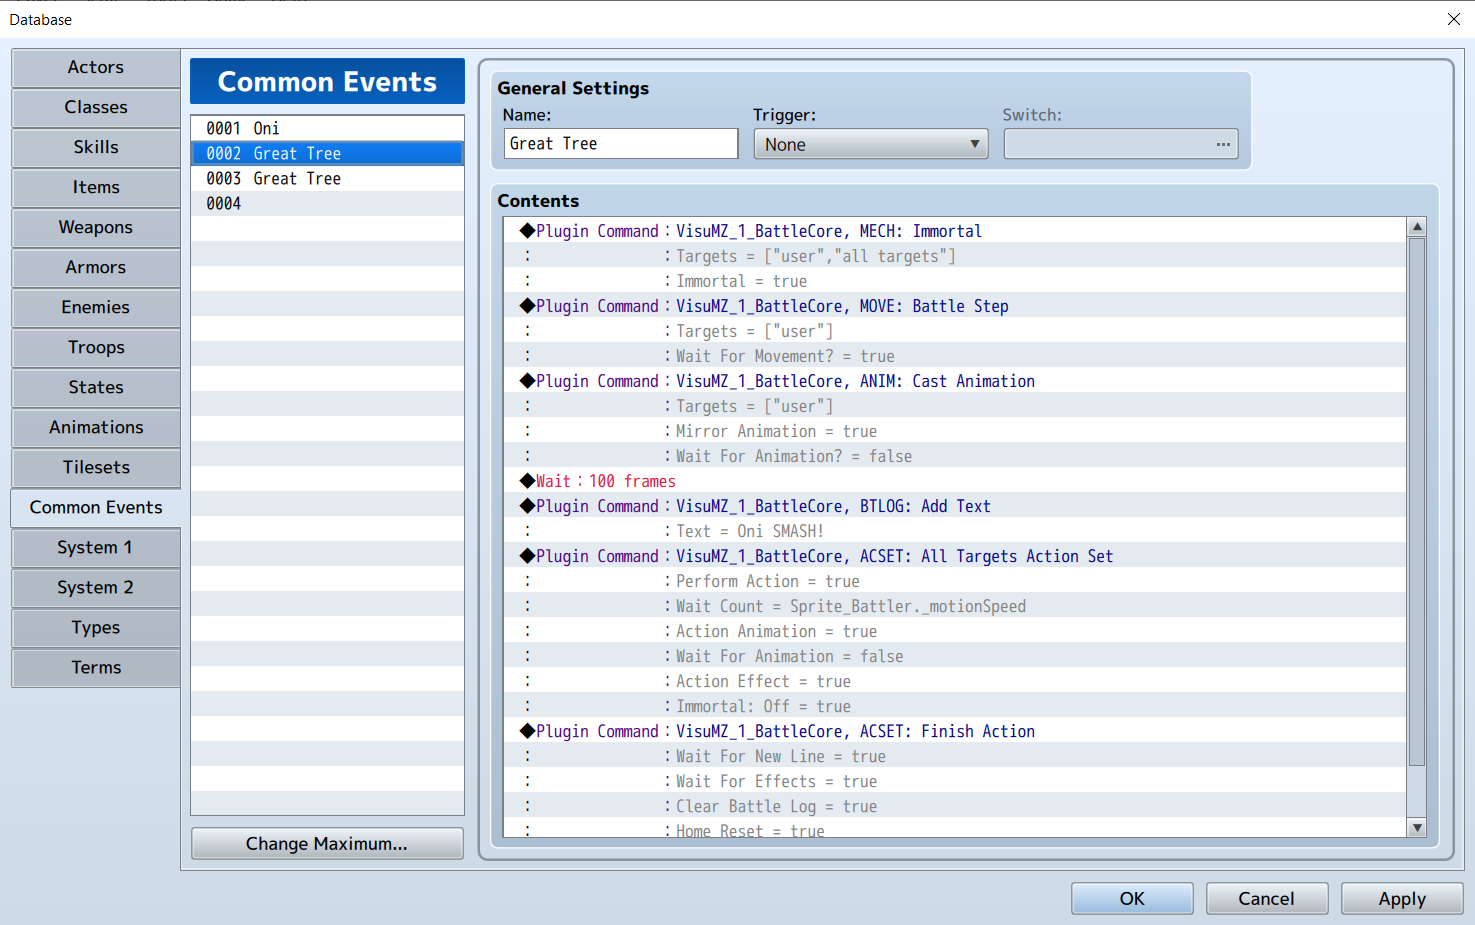Image resolution: width=1475 pixels, height=925 pixels.
Task: Select the Wait : 100 frames command
Action: (955, 481)
